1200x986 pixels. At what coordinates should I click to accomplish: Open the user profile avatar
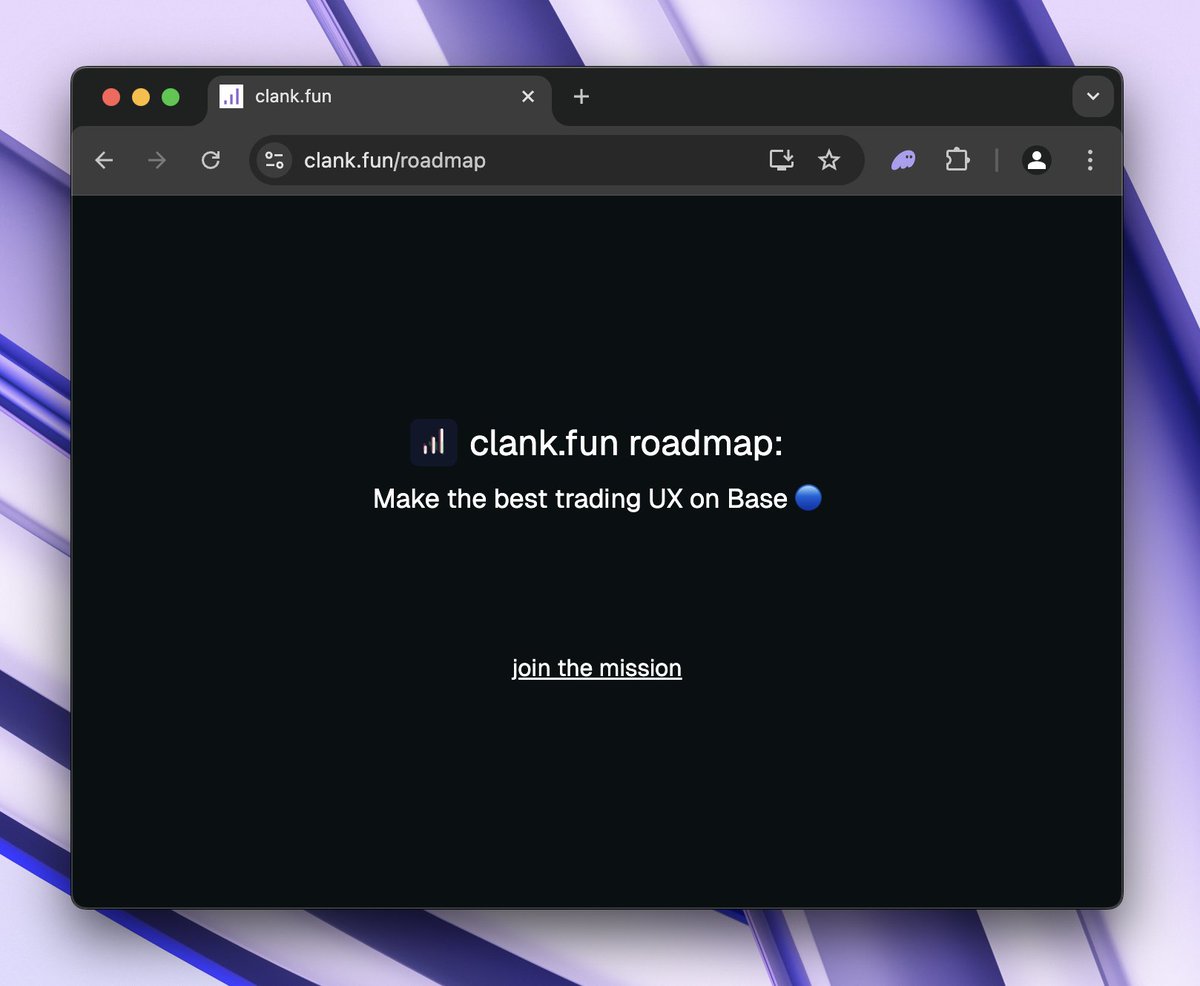pos(1037,160)
